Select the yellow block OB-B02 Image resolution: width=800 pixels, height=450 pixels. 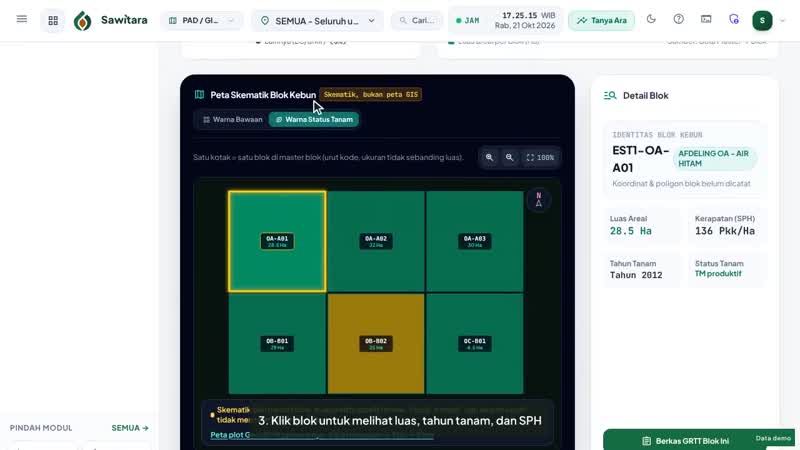tap(376, 343)
